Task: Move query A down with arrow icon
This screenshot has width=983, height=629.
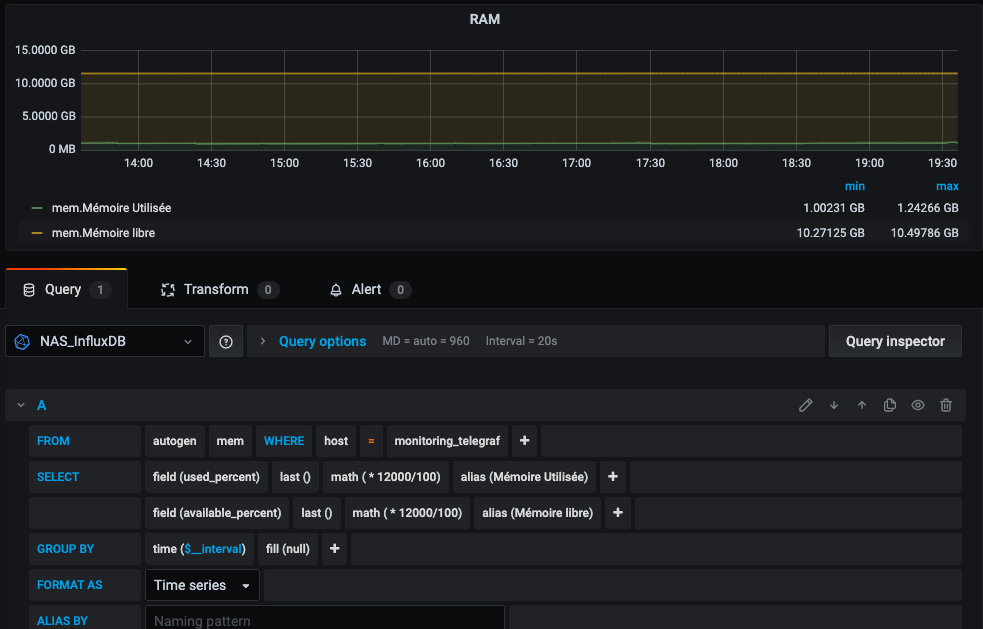Action: 834,405
